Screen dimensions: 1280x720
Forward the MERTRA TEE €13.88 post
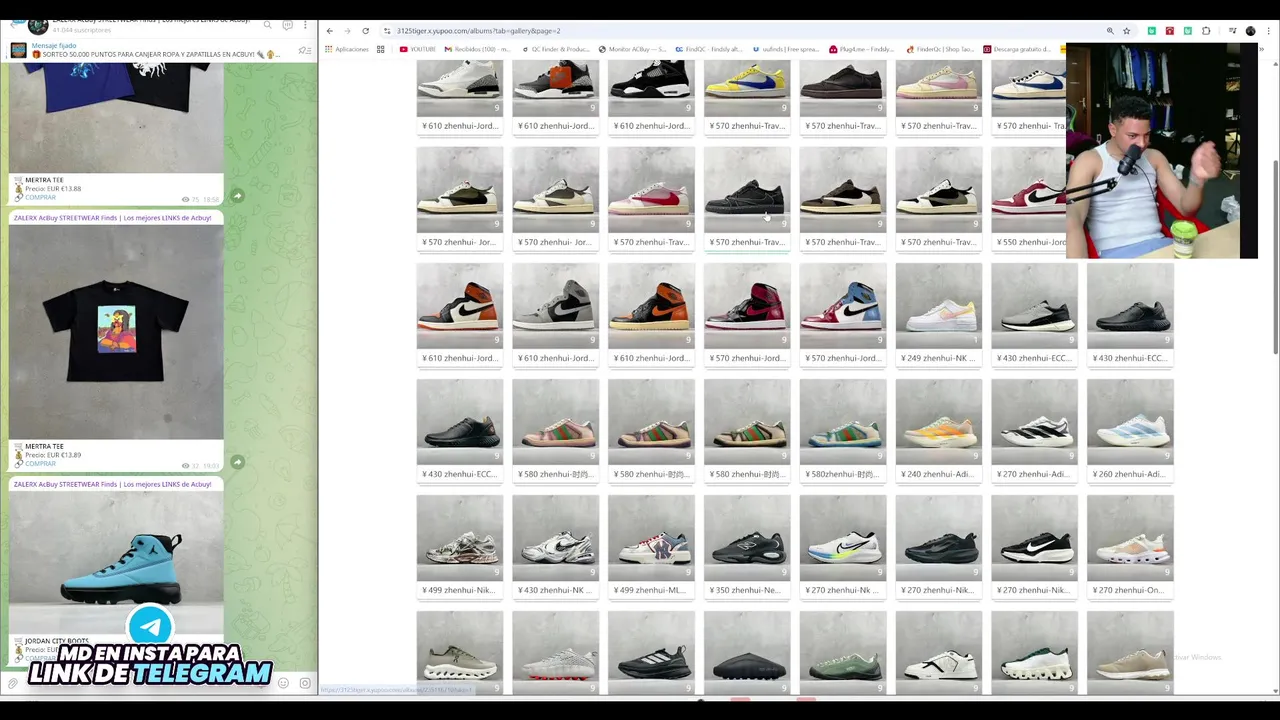tap(237, 196)
